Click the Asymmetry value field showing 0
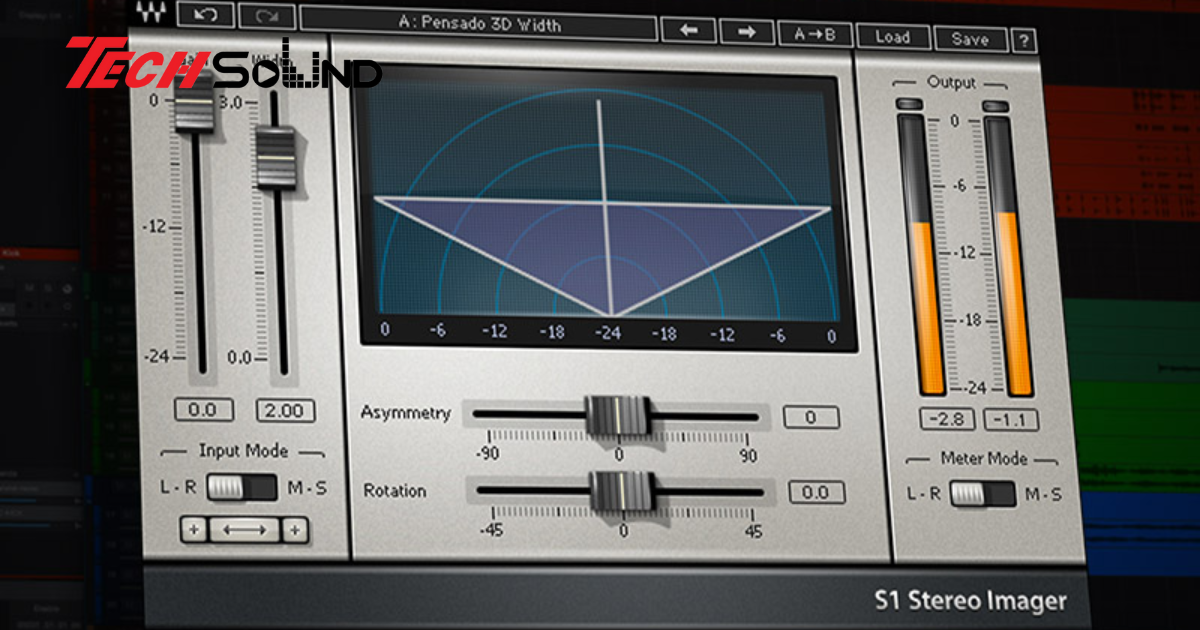Viewport: 1200px width, 630px height. 811,416
